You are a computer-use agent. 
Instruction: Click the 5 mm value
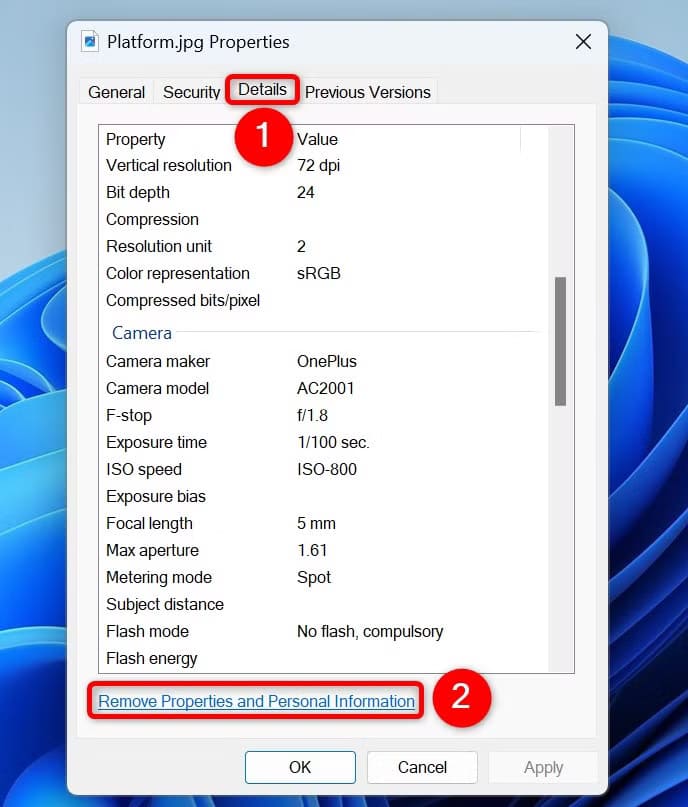pyautogui.click(x=316, y=523)
